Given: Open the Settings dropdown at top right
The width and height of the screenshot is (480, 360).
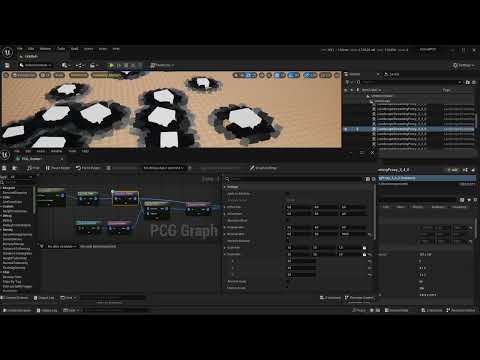Looking at the screenshot, I should [464, 65].
